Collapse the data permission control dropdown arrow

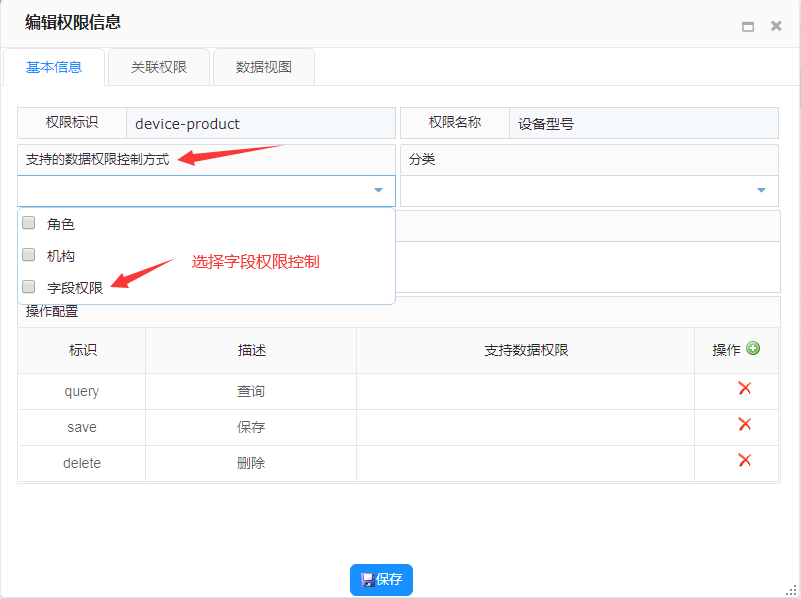[x=378, y=190]
